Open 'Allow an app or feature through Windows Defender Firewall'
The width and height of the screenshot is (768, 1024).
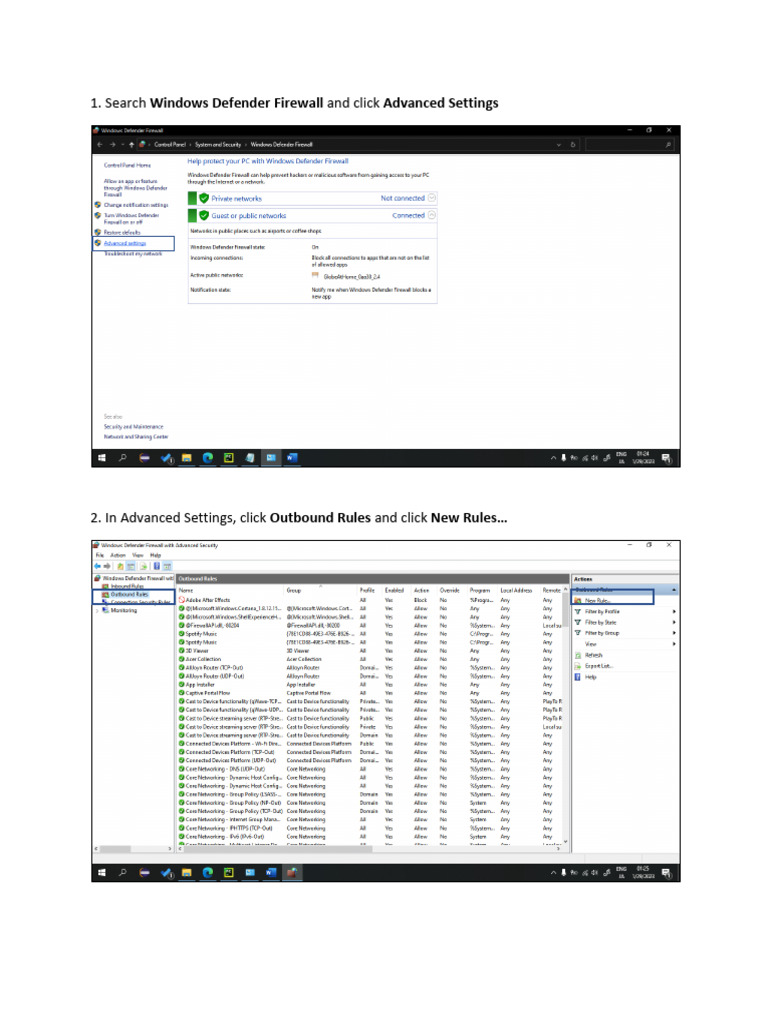[135, 187]
